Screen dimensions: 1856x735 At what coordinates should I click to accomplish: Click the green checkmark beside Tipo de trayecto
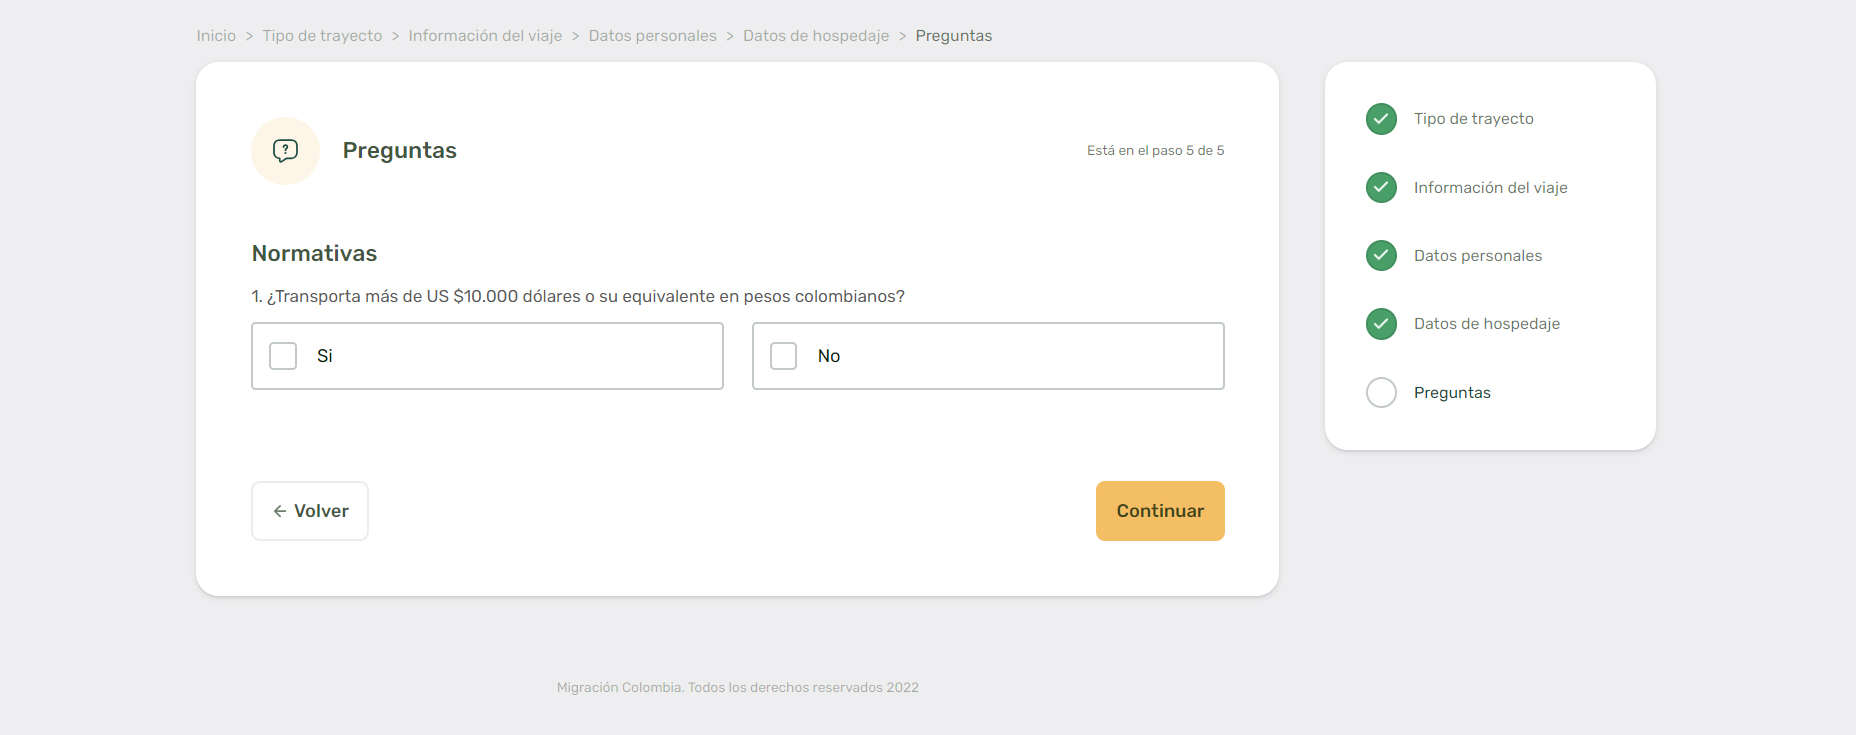[x=1381, y=119]
